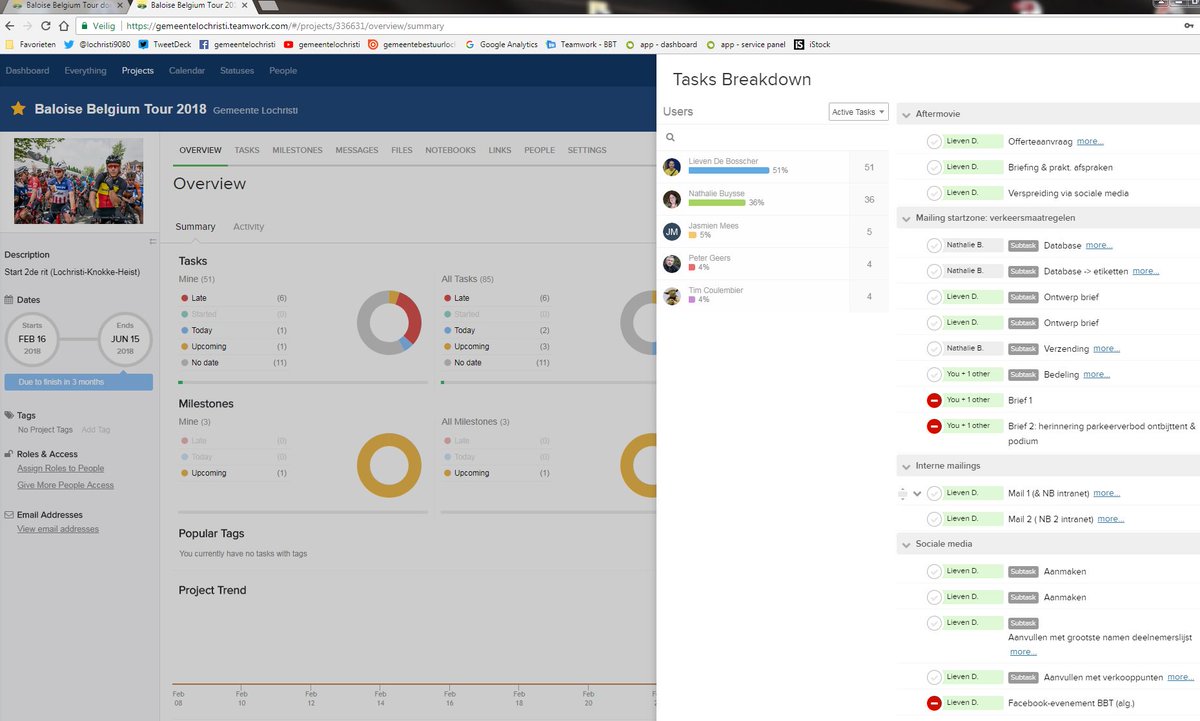Open View email addresses link

[x=58, y=529]
